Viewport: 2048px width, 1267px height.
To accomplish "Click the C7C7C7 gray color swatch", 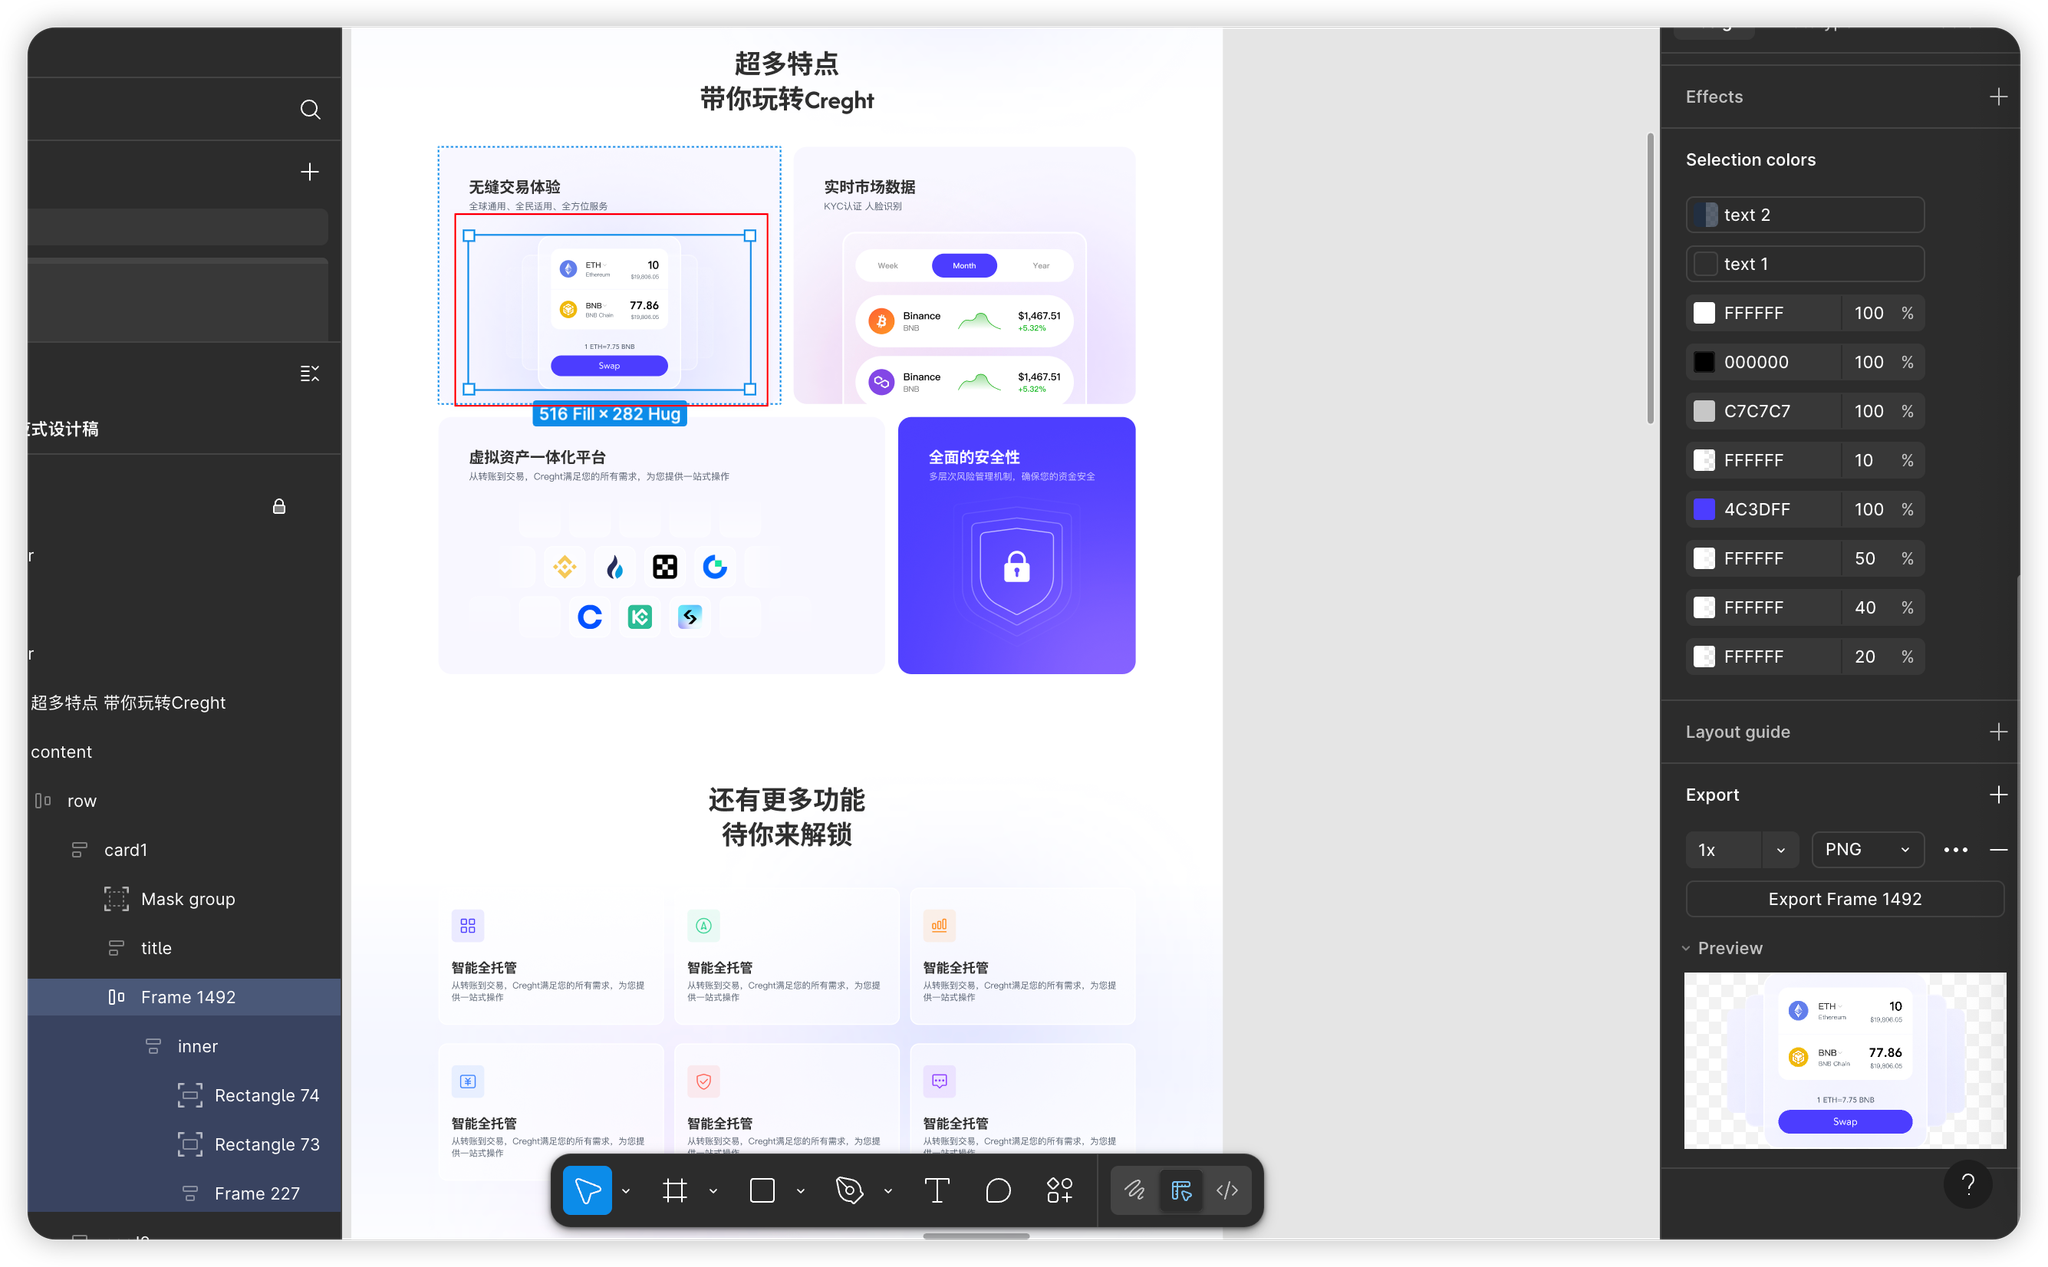I will 1704,411.
